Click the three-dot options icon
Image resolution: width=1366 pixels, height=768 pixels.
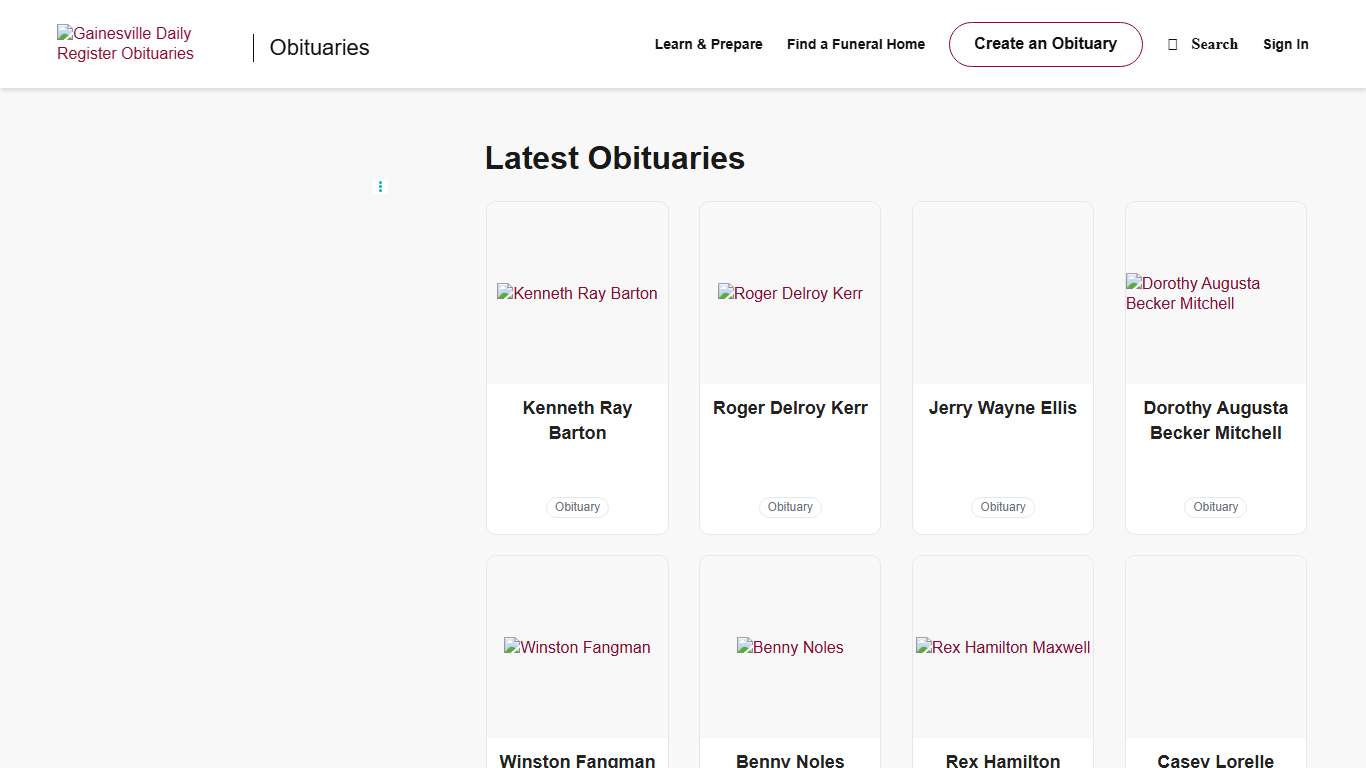pyautogui.click(x=380, y=187)
